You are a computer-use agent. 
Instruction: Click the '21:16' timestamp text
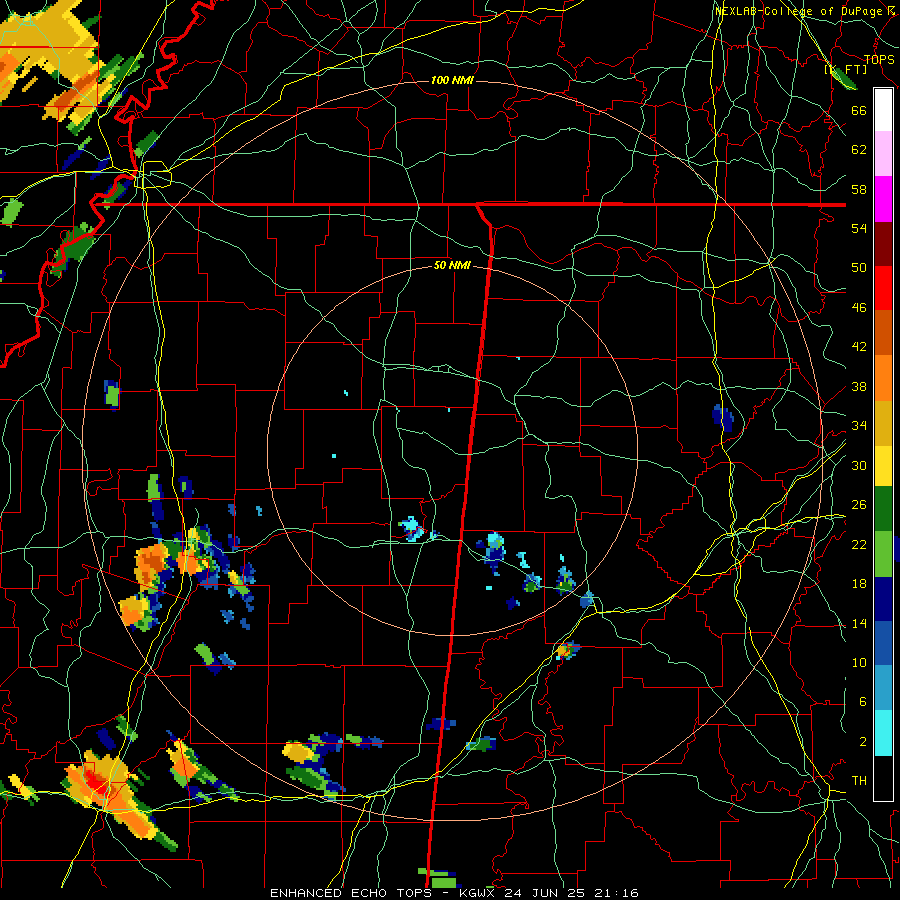pyautogui.click(x=617, y=893)
